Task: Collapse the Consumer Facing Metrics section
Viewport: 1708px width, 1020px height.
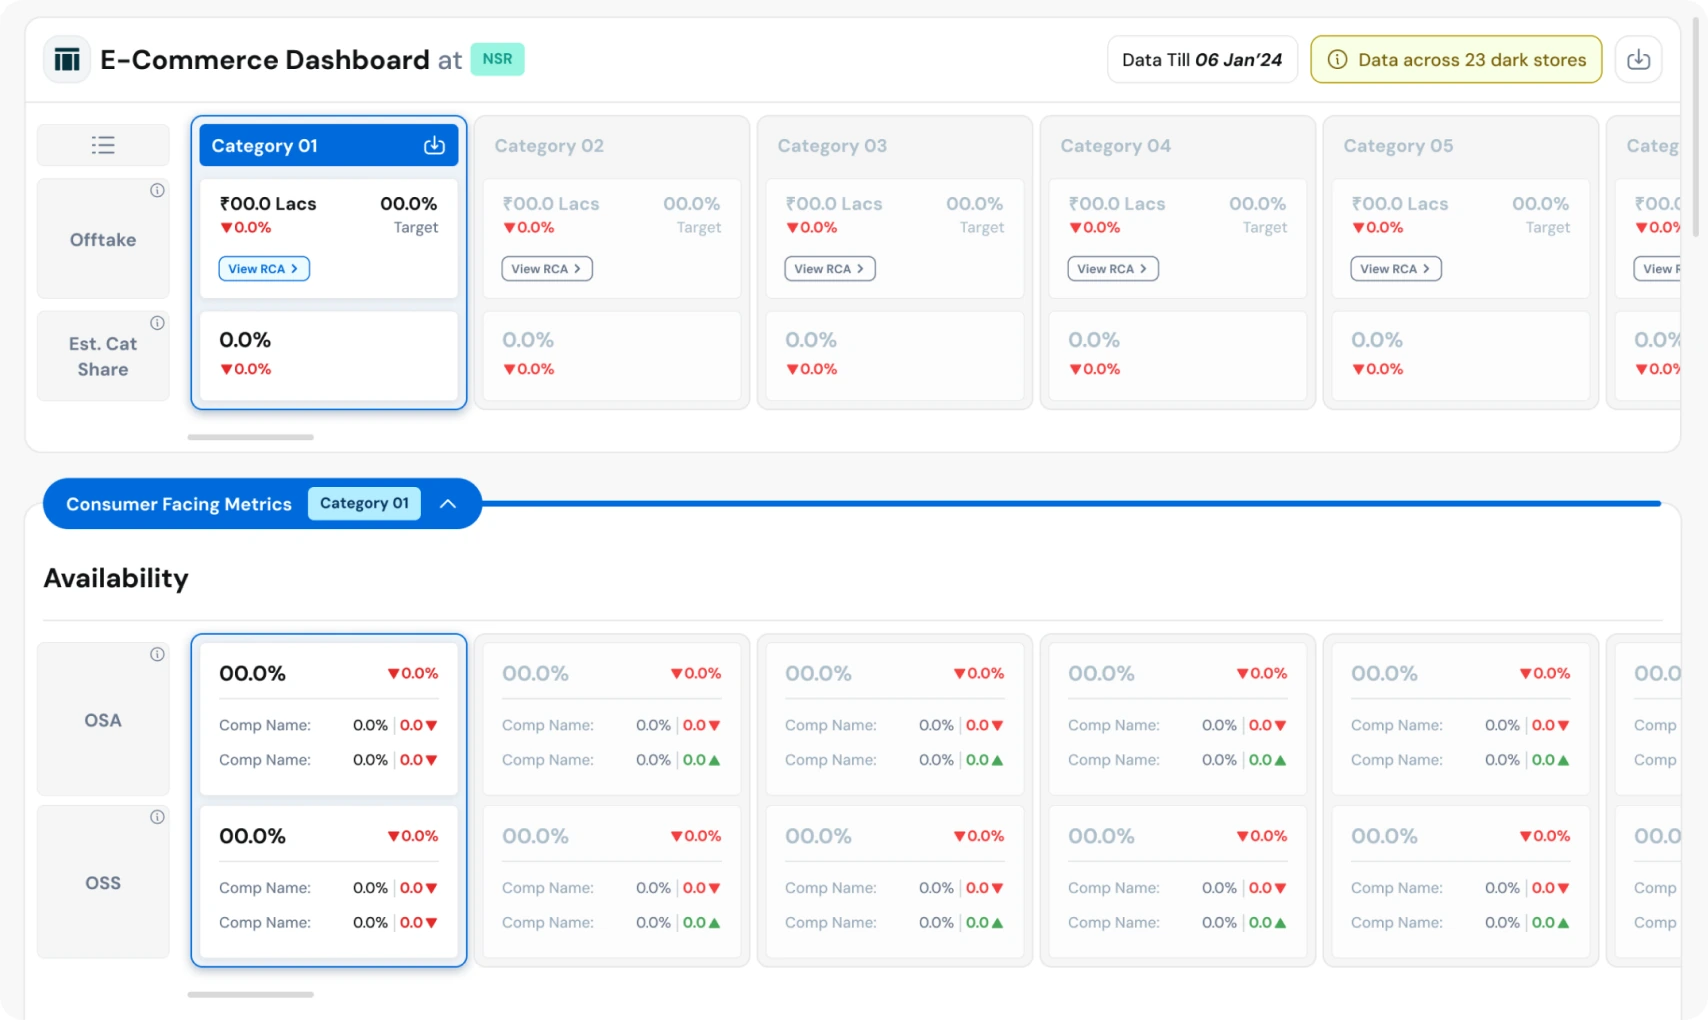Action: pos(448,504)
